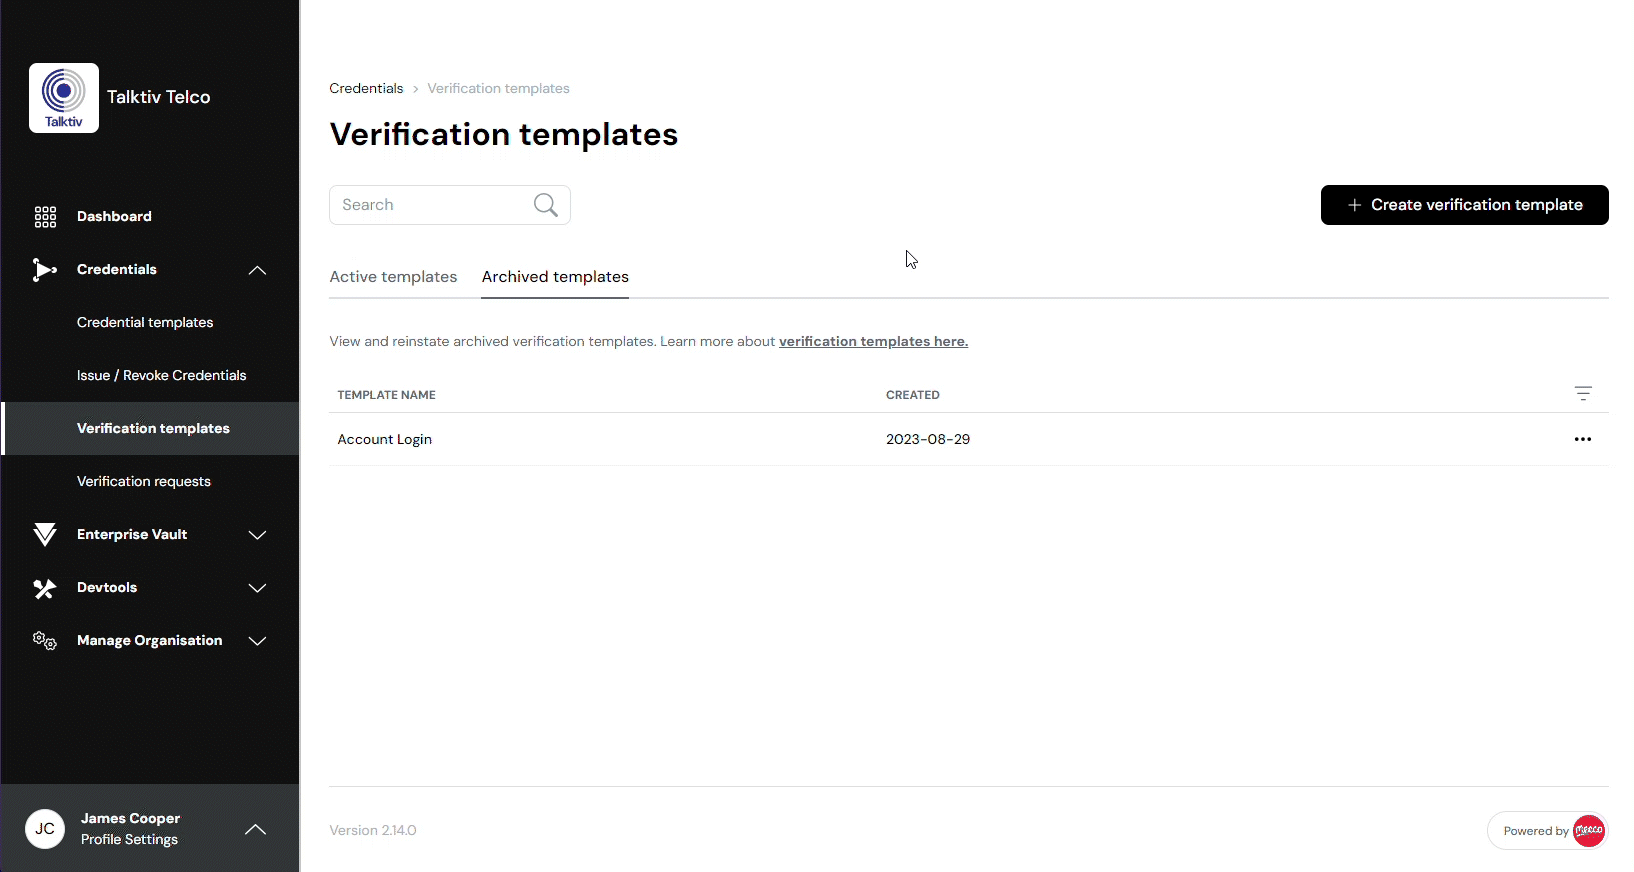Click the Manage Organisation gear icon

[x=44, y=640]
